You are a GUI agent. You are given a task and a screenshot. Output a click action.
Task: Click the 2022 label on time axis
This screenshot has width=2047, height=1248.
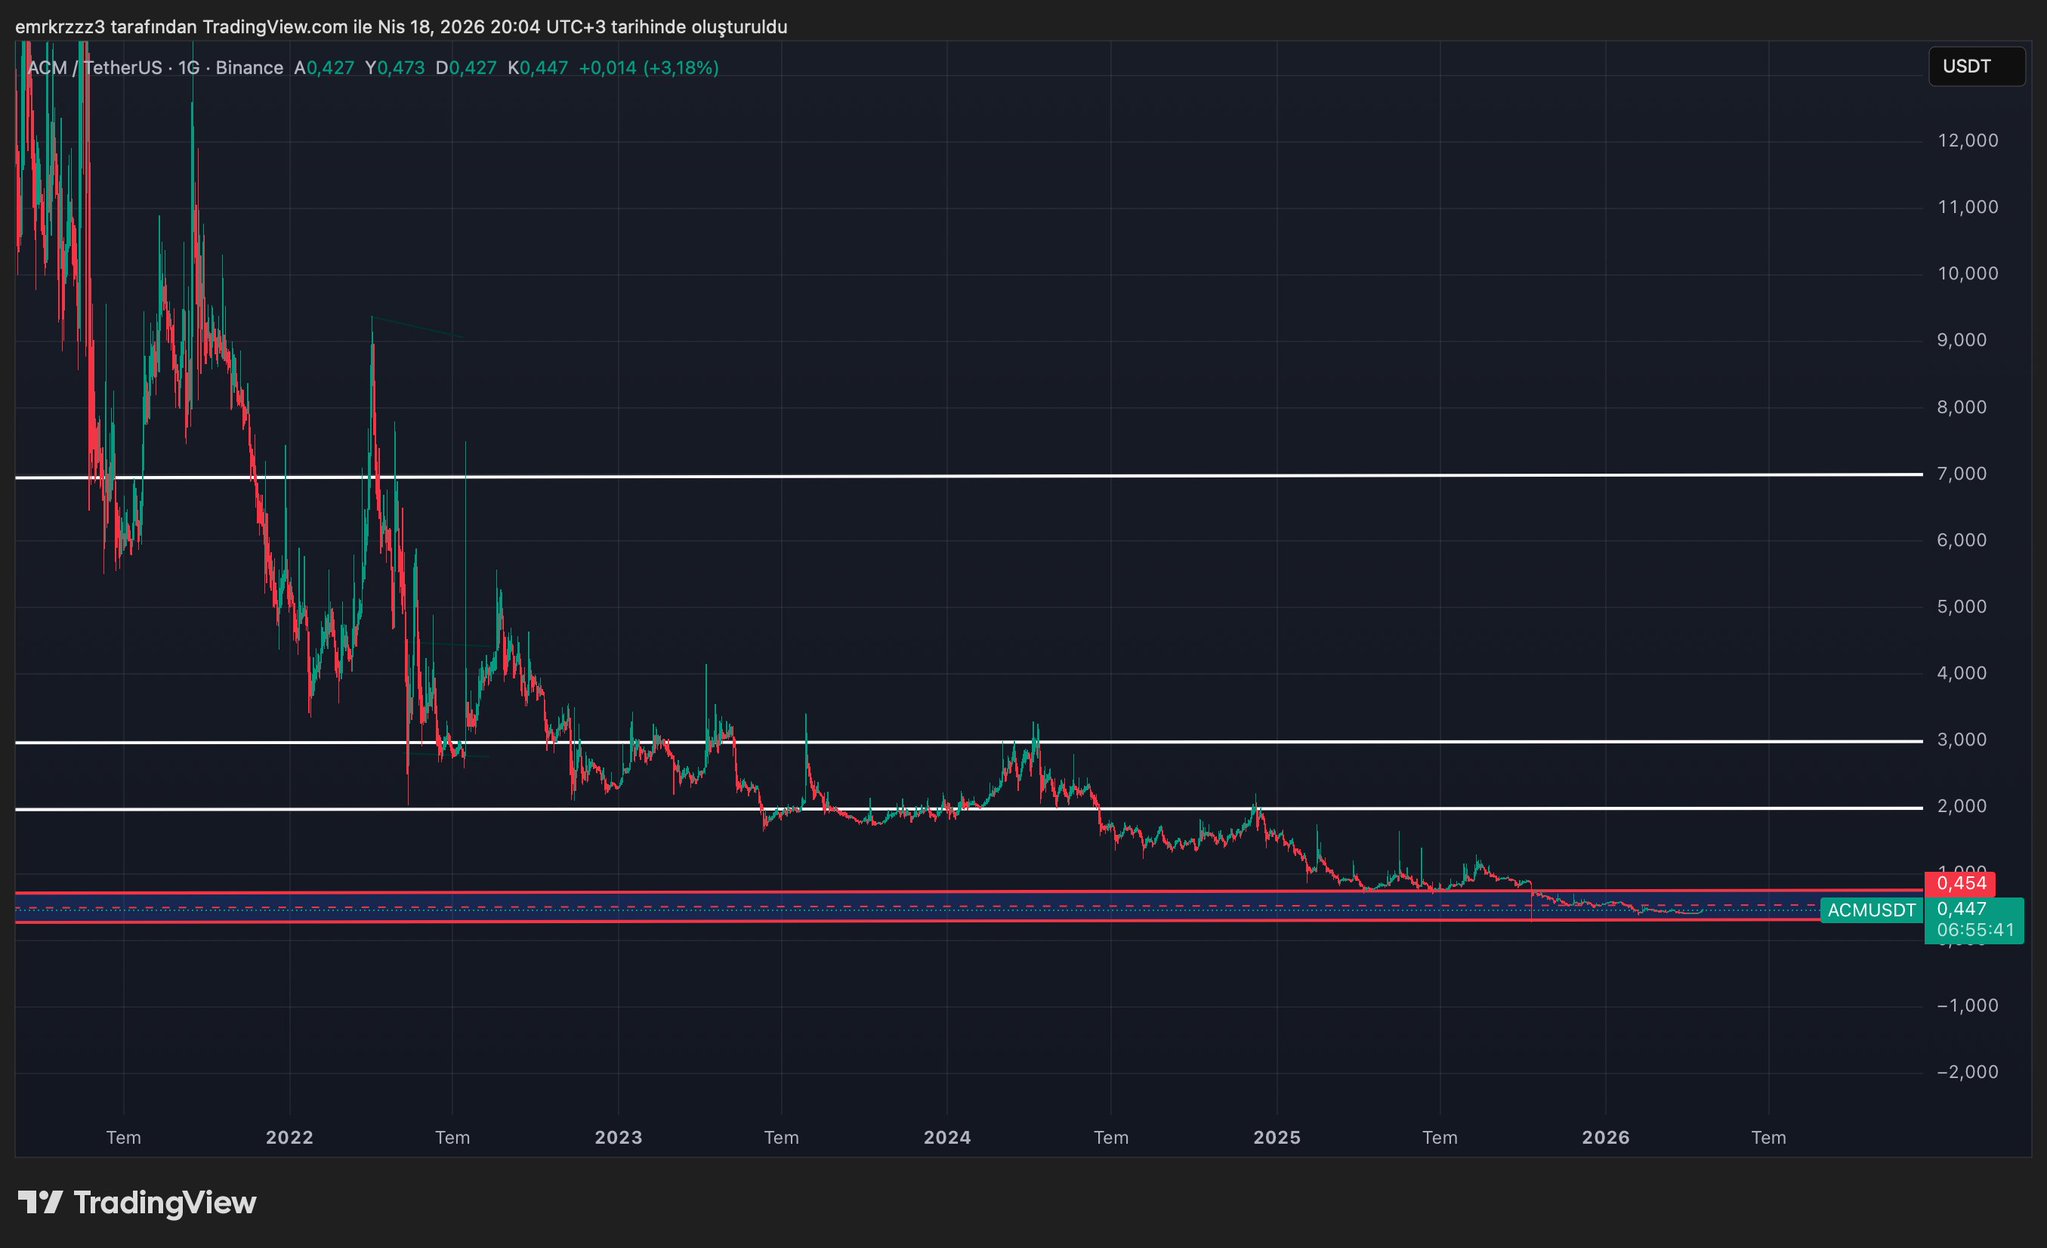pos(289,1137)
